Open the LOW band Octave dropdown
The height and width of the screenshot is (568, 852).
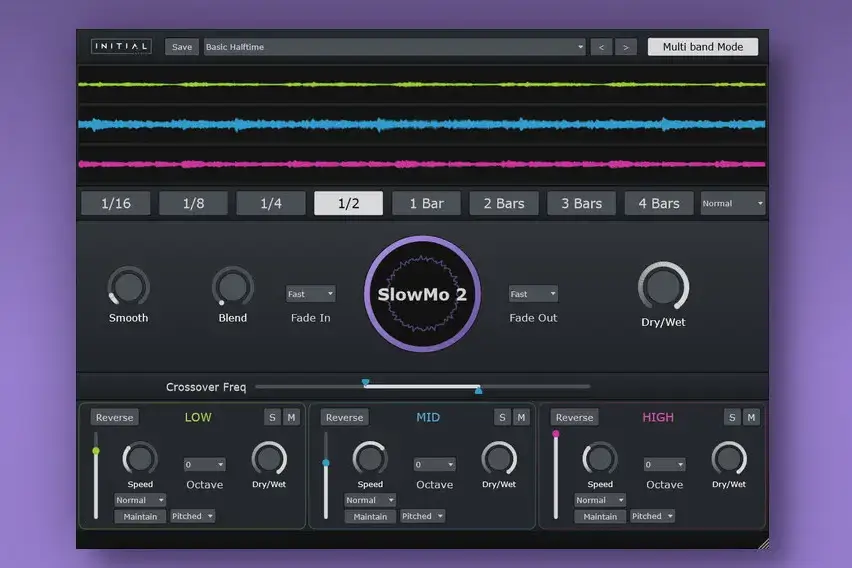(204, 464)
